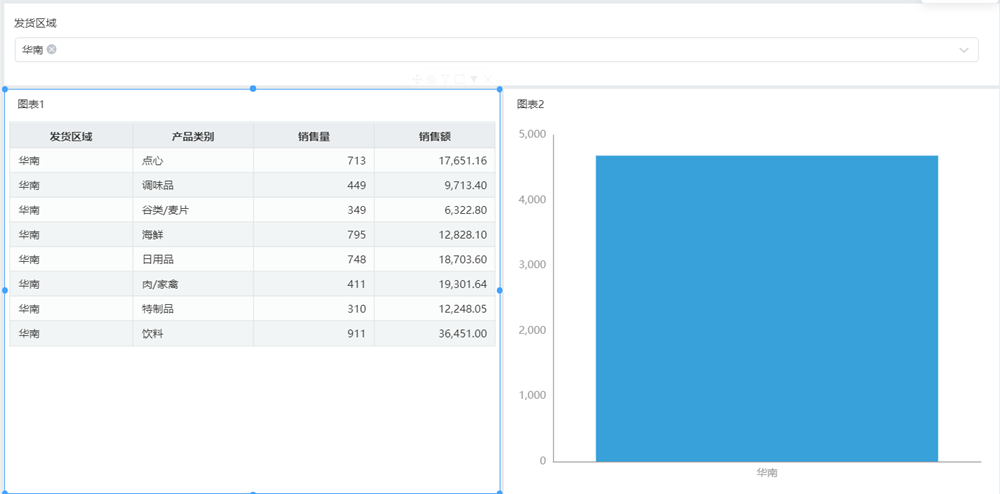Click the right-middle resize handle of 图表1
The height and width of the screenshot is (494, 1000).
pos(499,290)
